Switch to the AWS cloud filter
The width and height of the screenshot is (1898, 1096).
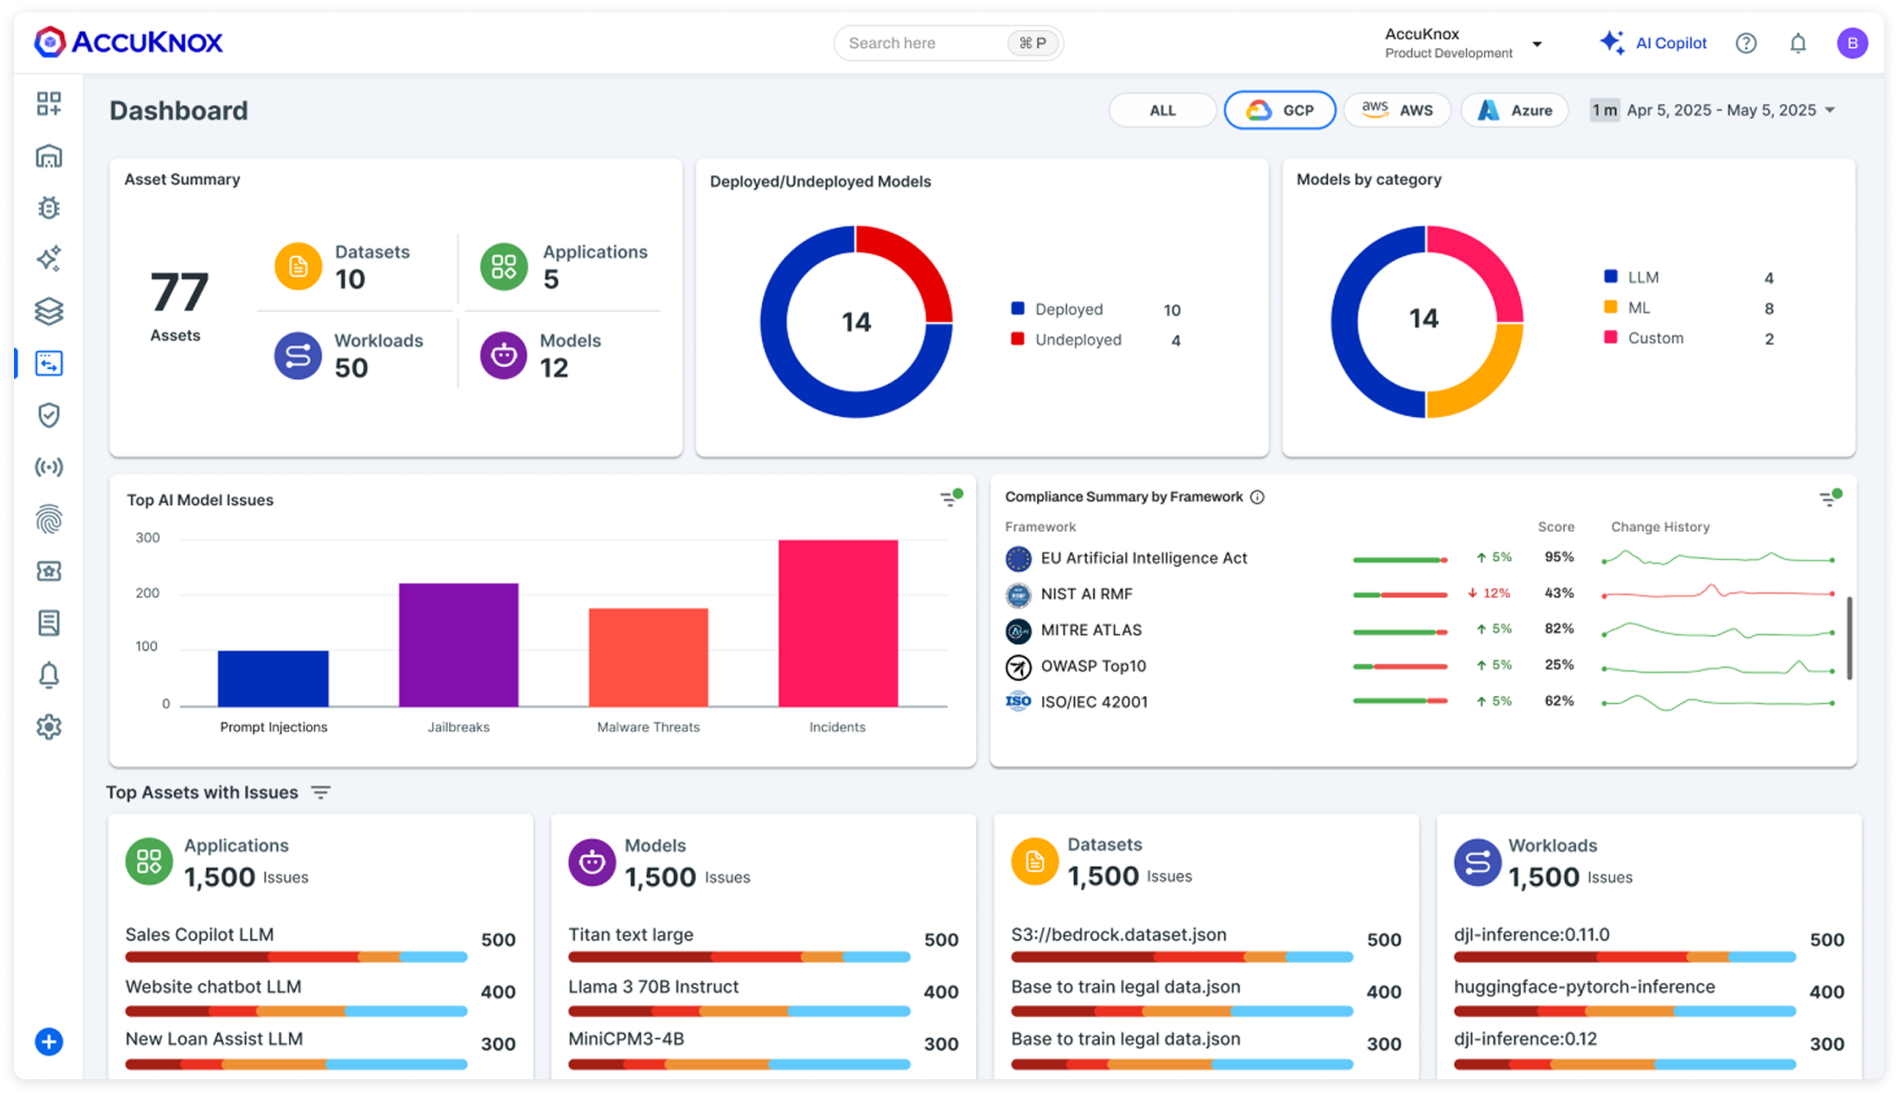point(1397,110)
